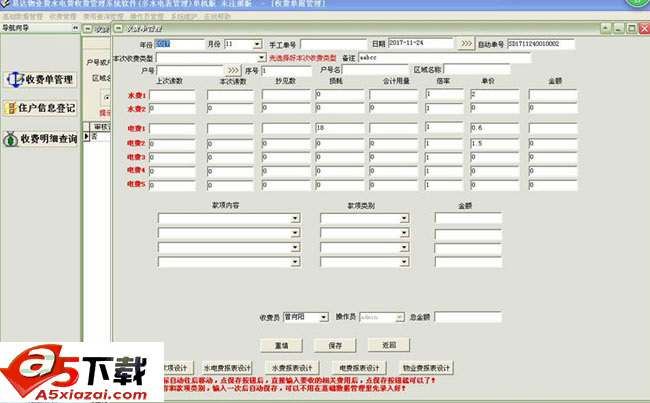
Task: Open the 收费员 dropdown
Action: [x=324, y=317]
